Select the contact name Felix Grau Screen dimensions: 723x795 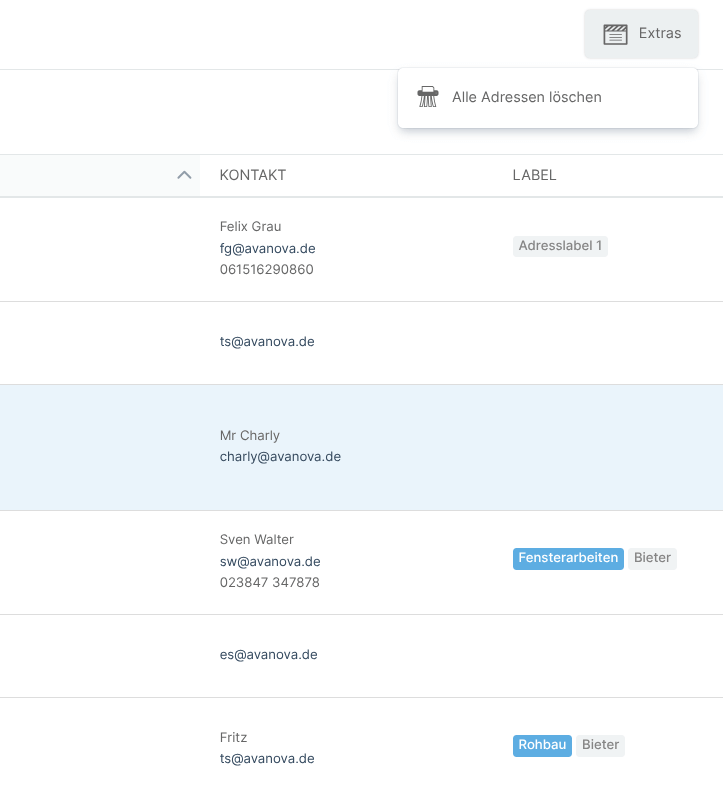(x=250, y=226)
